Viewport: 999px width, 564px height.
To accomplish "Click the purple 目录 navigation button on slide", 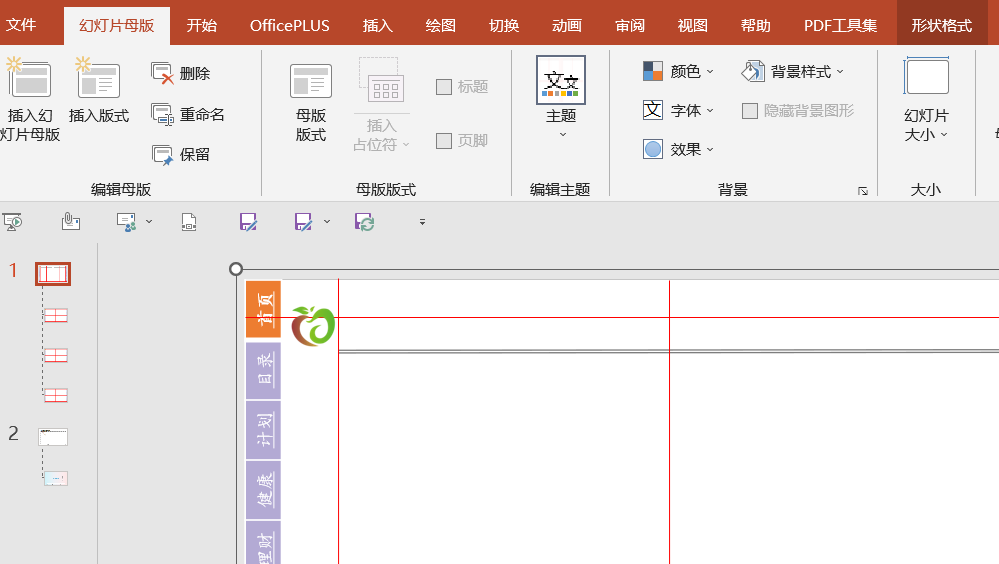I will (263, 370).
